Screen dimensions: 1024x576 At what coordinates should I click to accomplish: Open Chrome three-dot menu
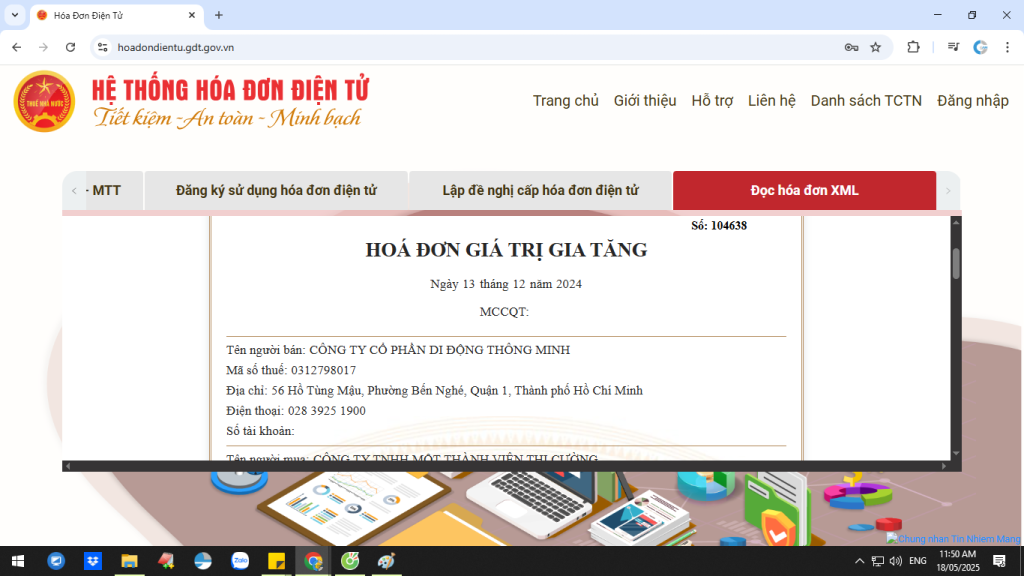pyautogui.click(x=1007, y=47)
